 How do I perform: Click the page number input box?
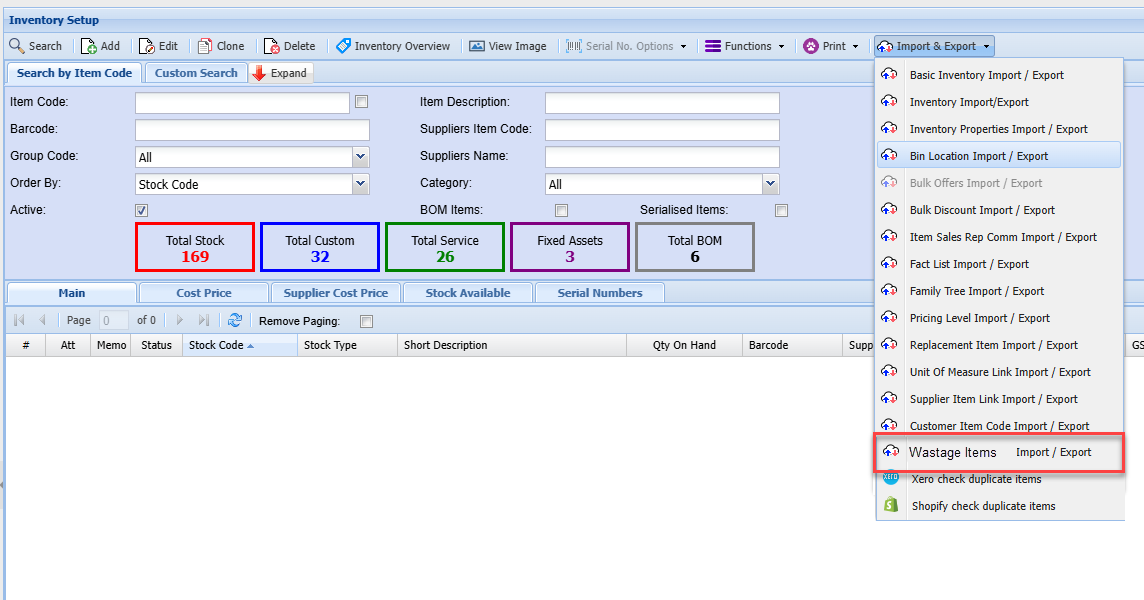click(x=114, y=320)
